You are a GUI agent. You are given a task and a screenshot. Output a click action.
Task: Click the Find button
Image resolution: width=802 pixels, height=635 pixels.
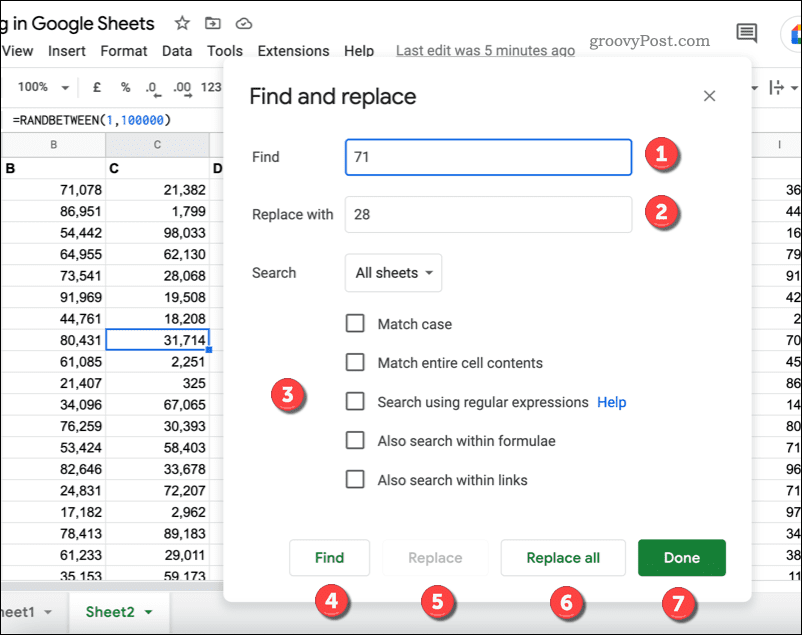(x=329, y=558)
